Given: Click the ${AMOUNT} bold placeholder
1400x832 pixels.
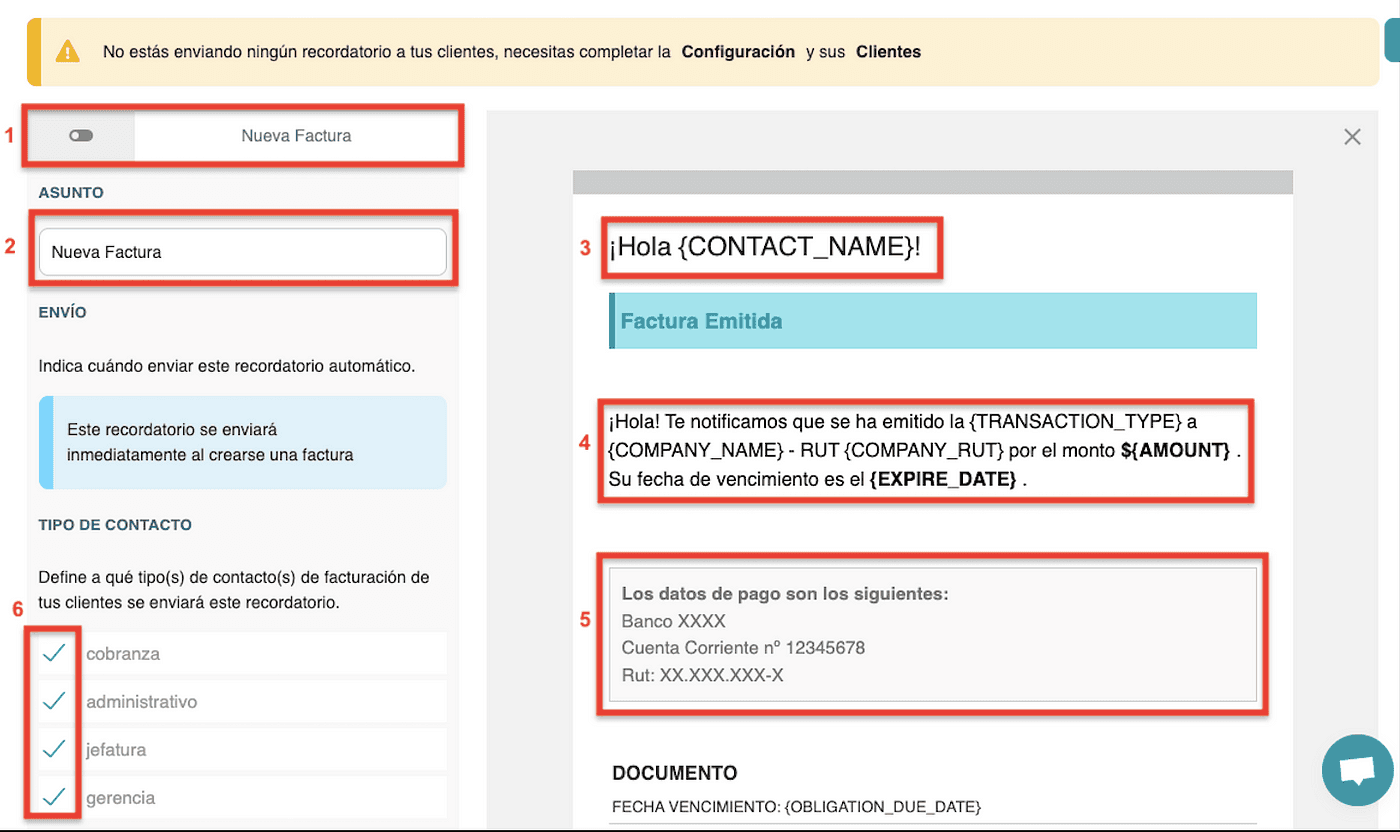Looking at the screenshot, I should click(1175, 450).
